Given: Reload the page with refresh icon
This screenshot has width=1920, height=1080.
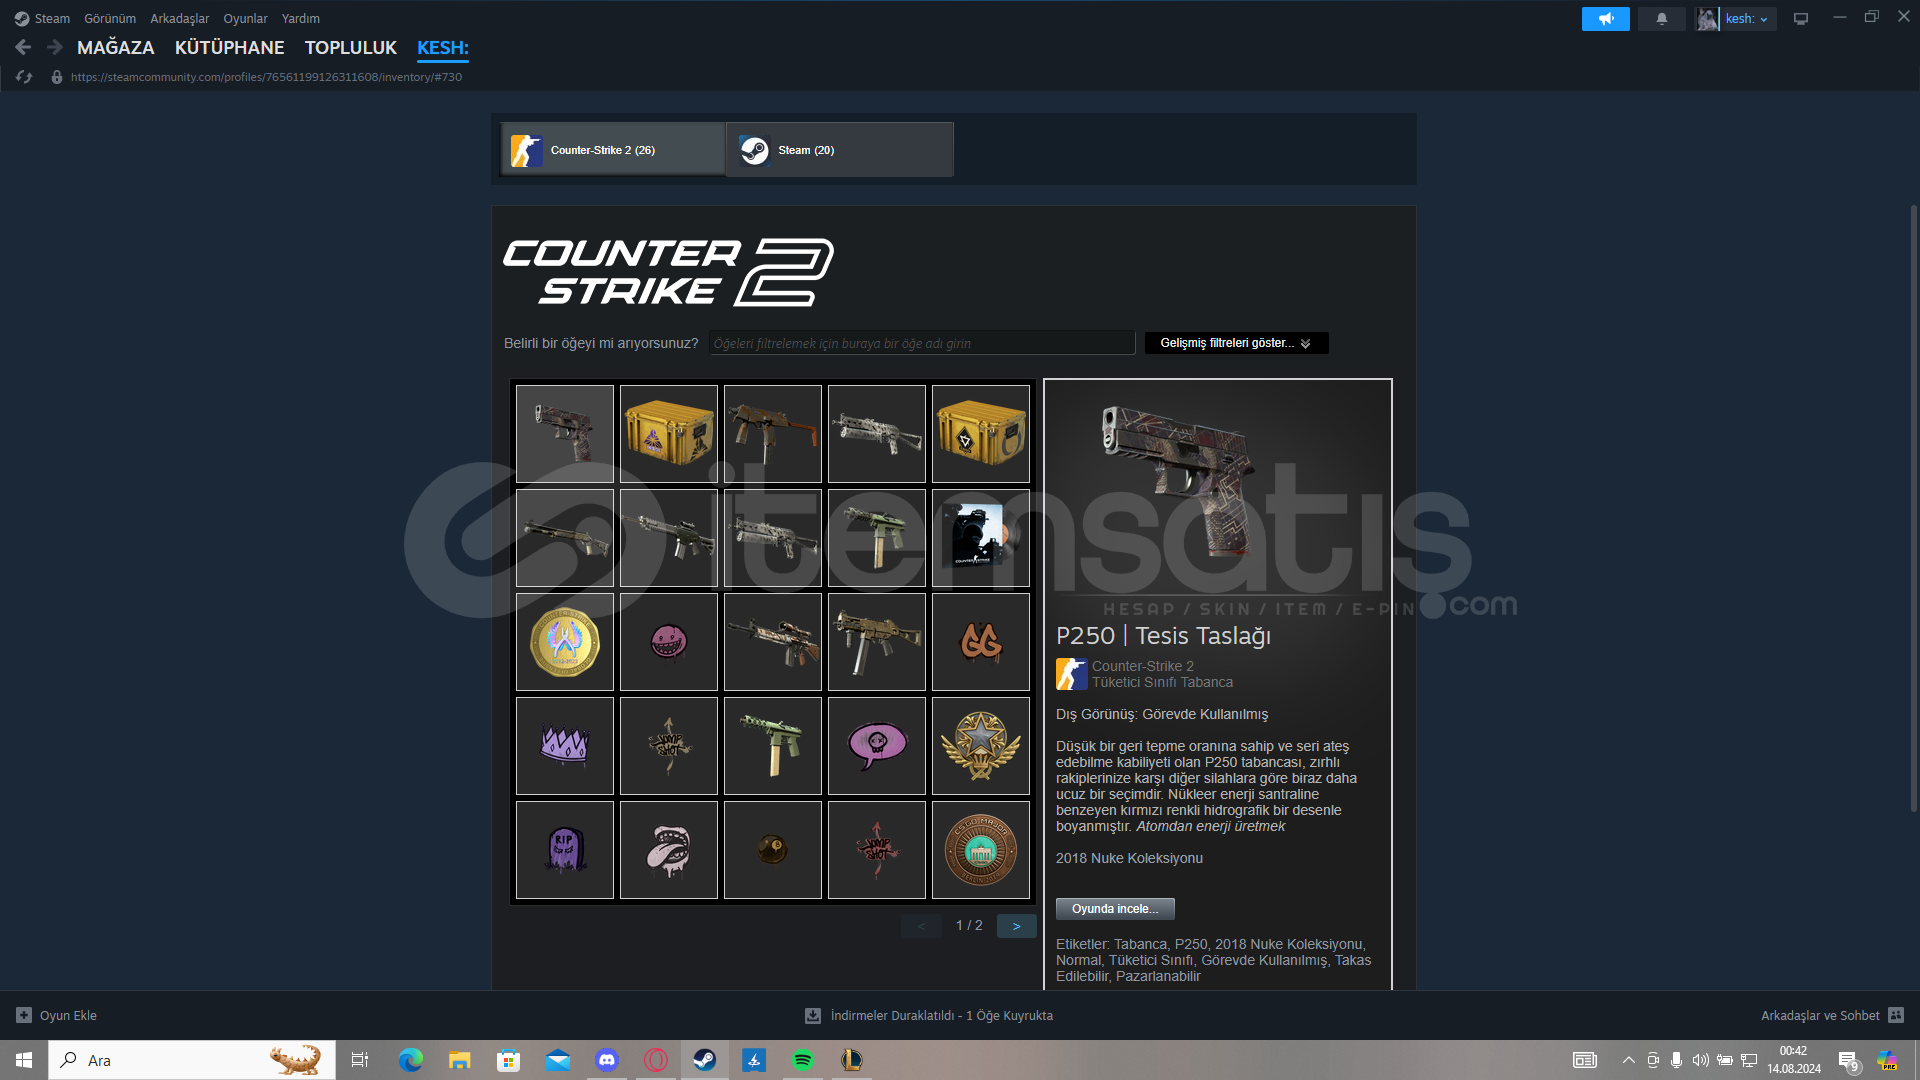Looking at the screenshot, I should (x=24, y=77).
